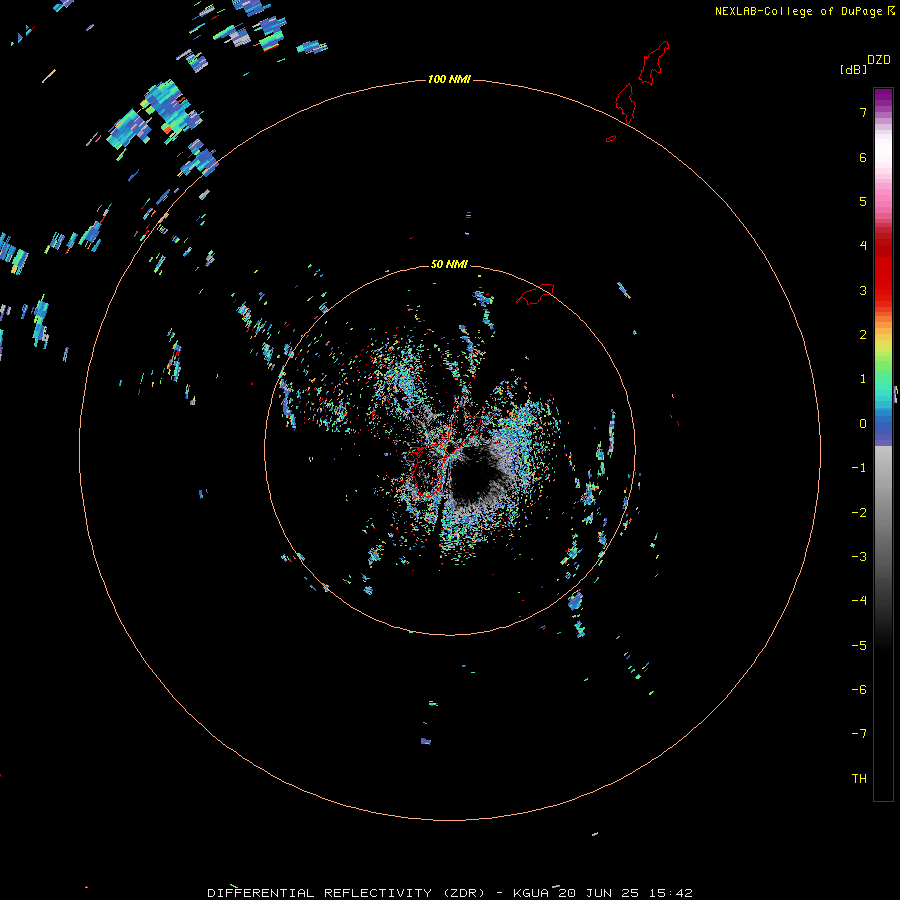
Task: Click the 3 dB value on the color scale
Action: coord(863,290)
